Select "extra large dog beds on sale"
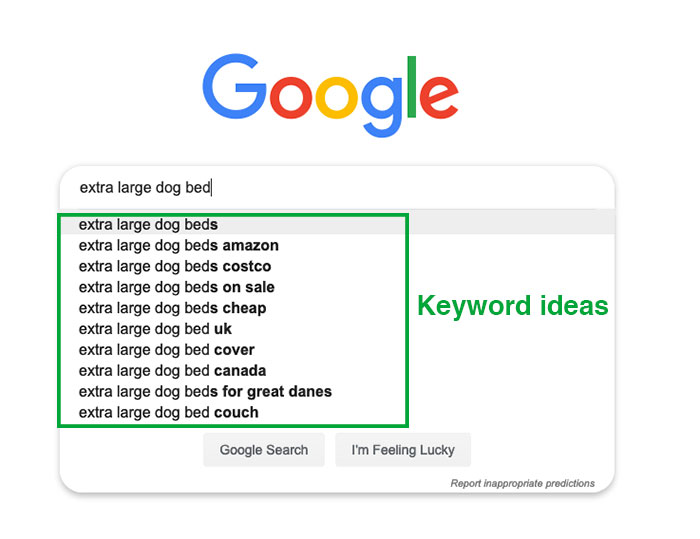Screen dimensions: 700x539 click(176, 288)
